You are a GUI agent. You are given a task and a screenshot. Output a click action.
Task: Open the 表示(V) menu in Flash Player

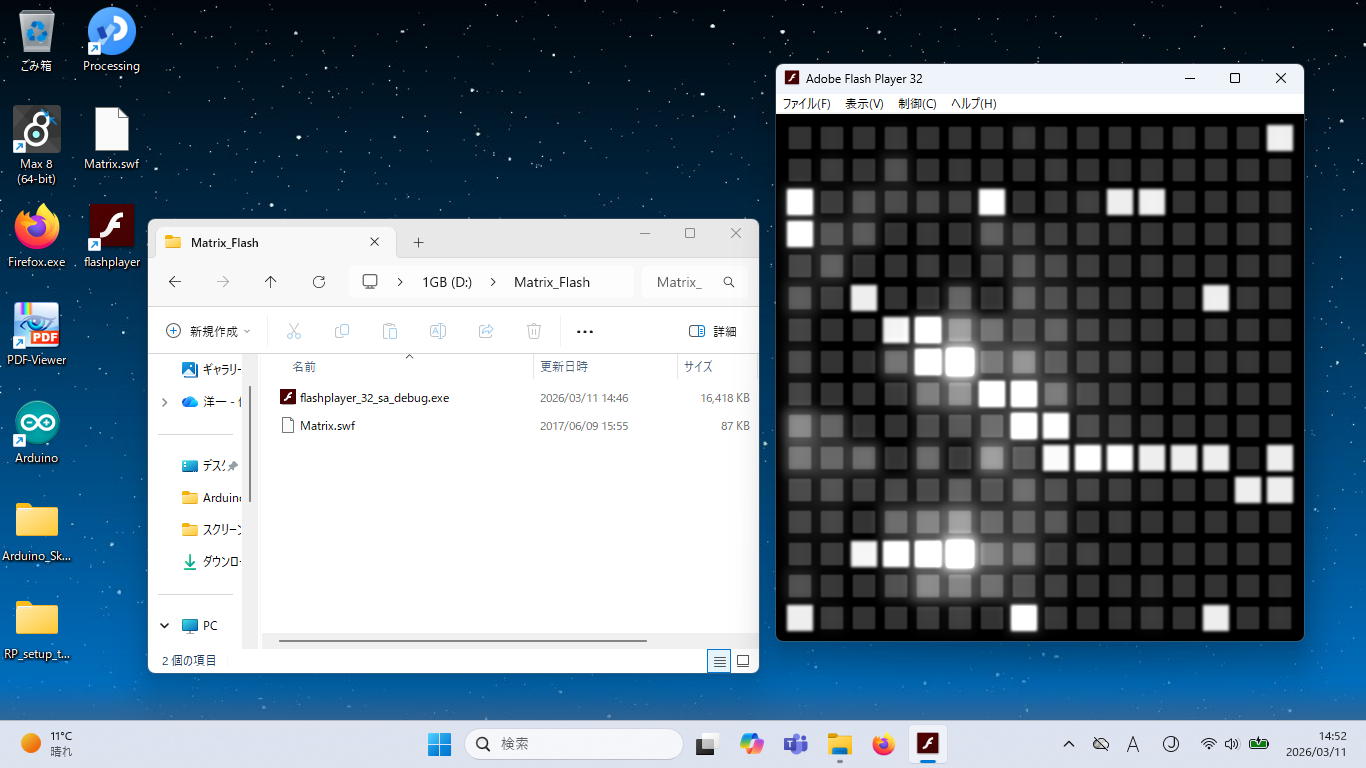(864, 103)
